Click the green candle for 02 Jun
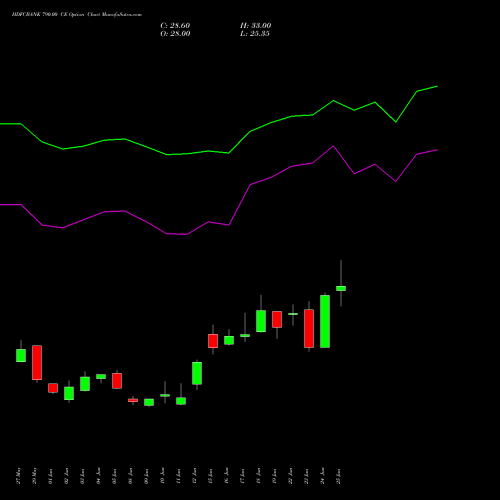The height and width of the screenshot is (500, 500). (69, 393)
